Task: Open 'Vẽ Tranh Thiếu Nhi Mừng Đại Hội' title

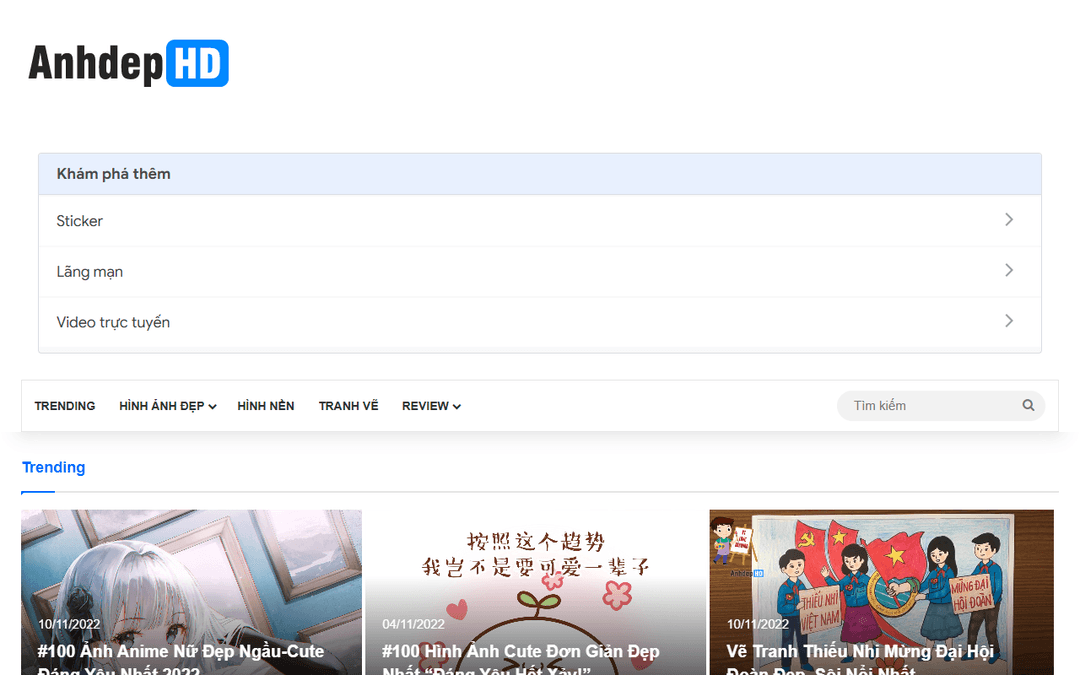Action: point(860,660)
